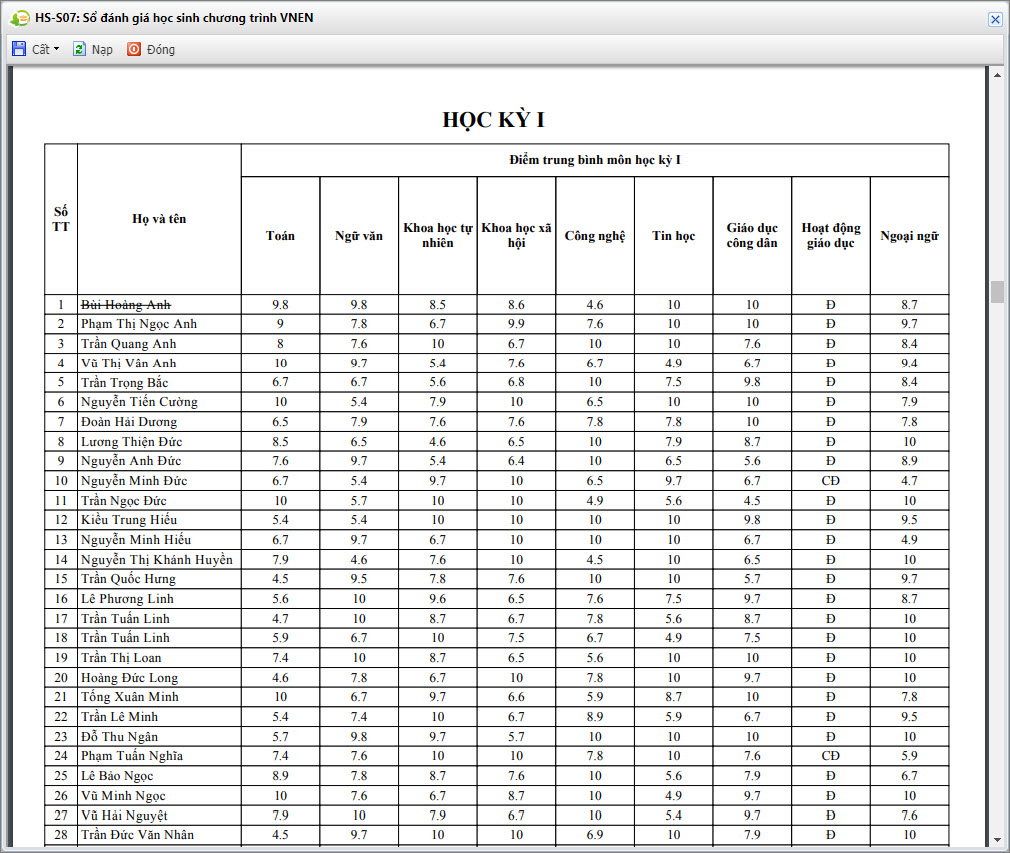1010x853 pixels.
Task: Click the Nạp reload icon
Action: click(79, 49)
